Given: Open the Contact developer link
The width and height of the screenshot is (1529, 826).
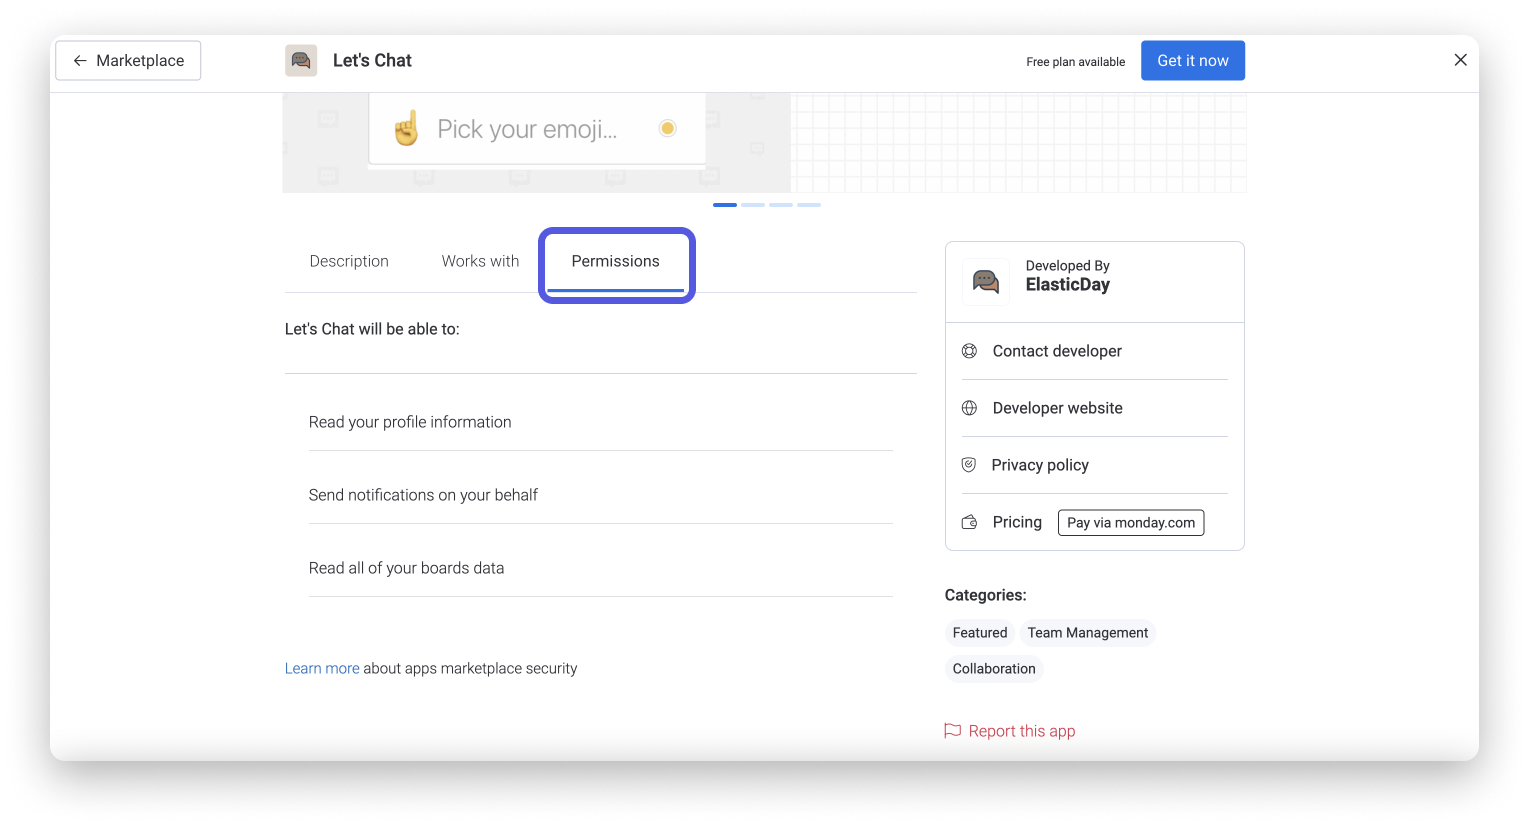Looking at the screenshot, I should [x=1057, y=351].
